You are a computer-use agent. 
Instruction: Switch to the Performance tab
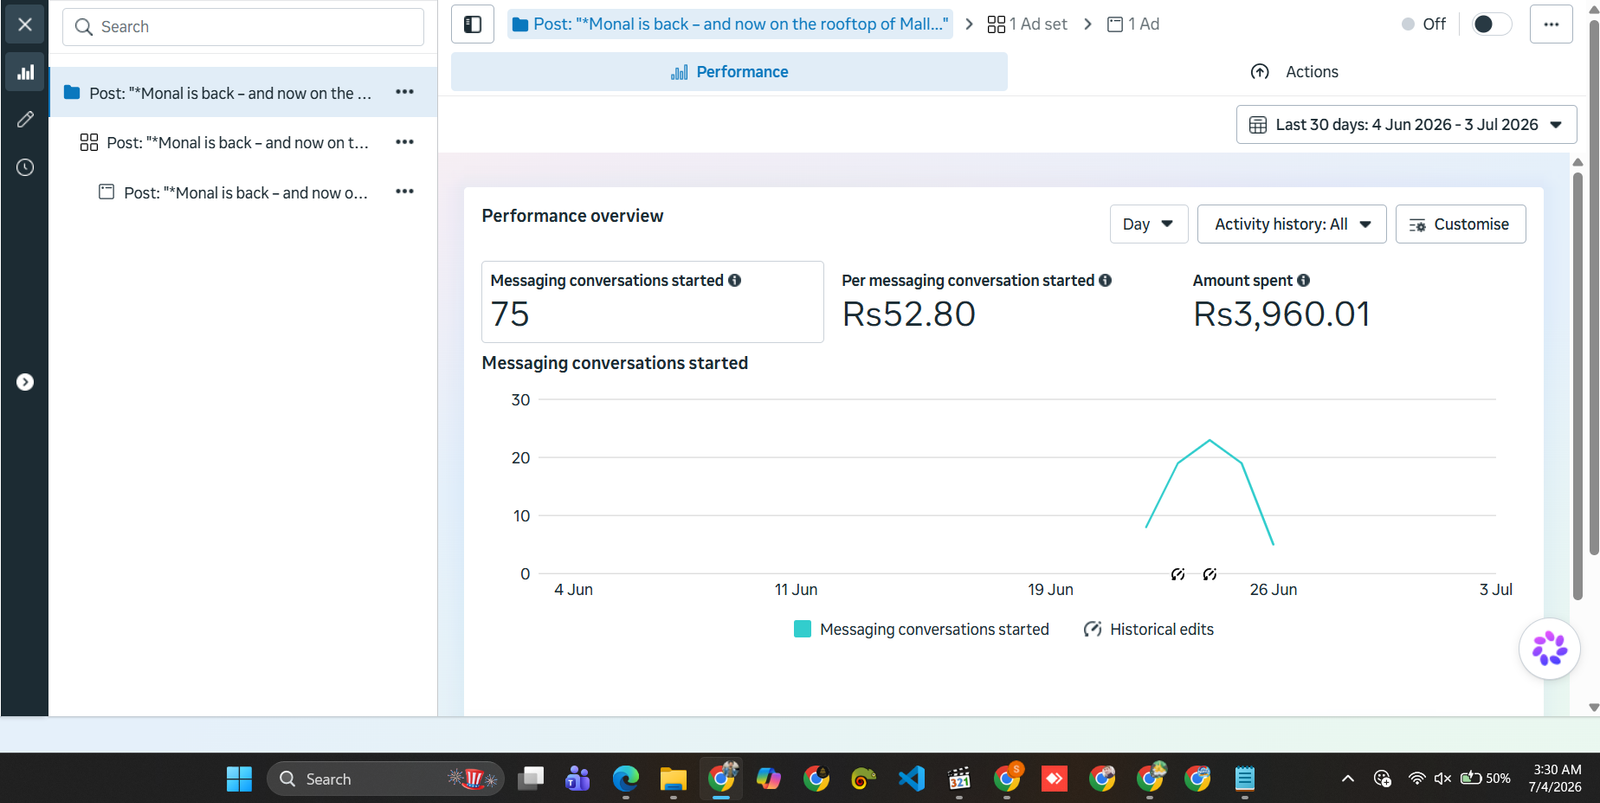[729, 72]
